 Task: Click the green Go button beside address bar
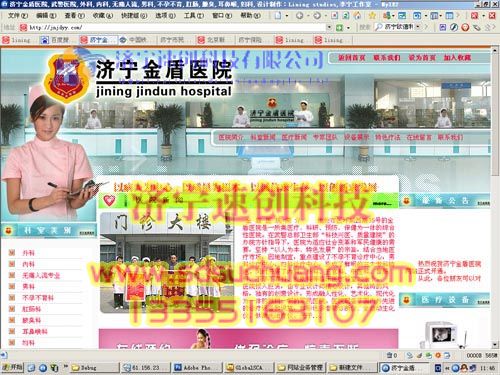point(339,27)
